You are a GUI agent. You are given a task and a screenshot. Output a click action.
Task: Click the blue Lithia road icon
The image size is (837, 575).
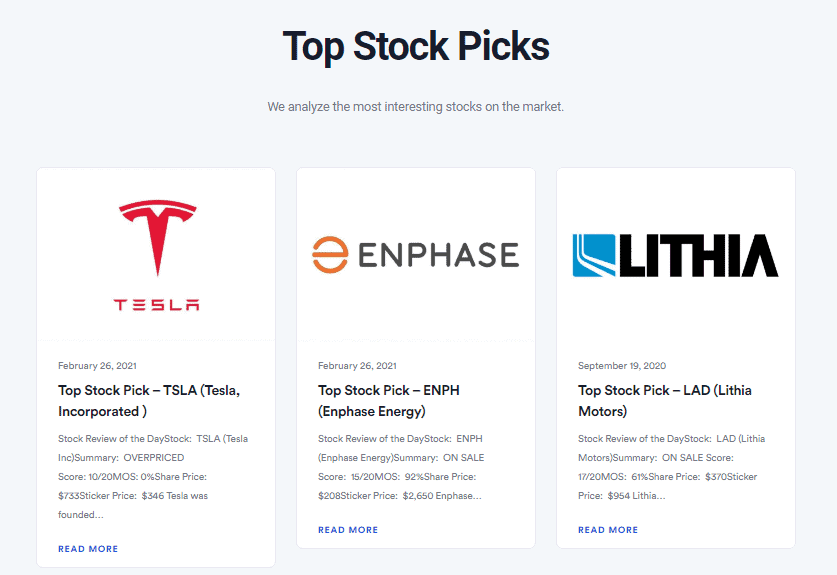pos(596,255)
